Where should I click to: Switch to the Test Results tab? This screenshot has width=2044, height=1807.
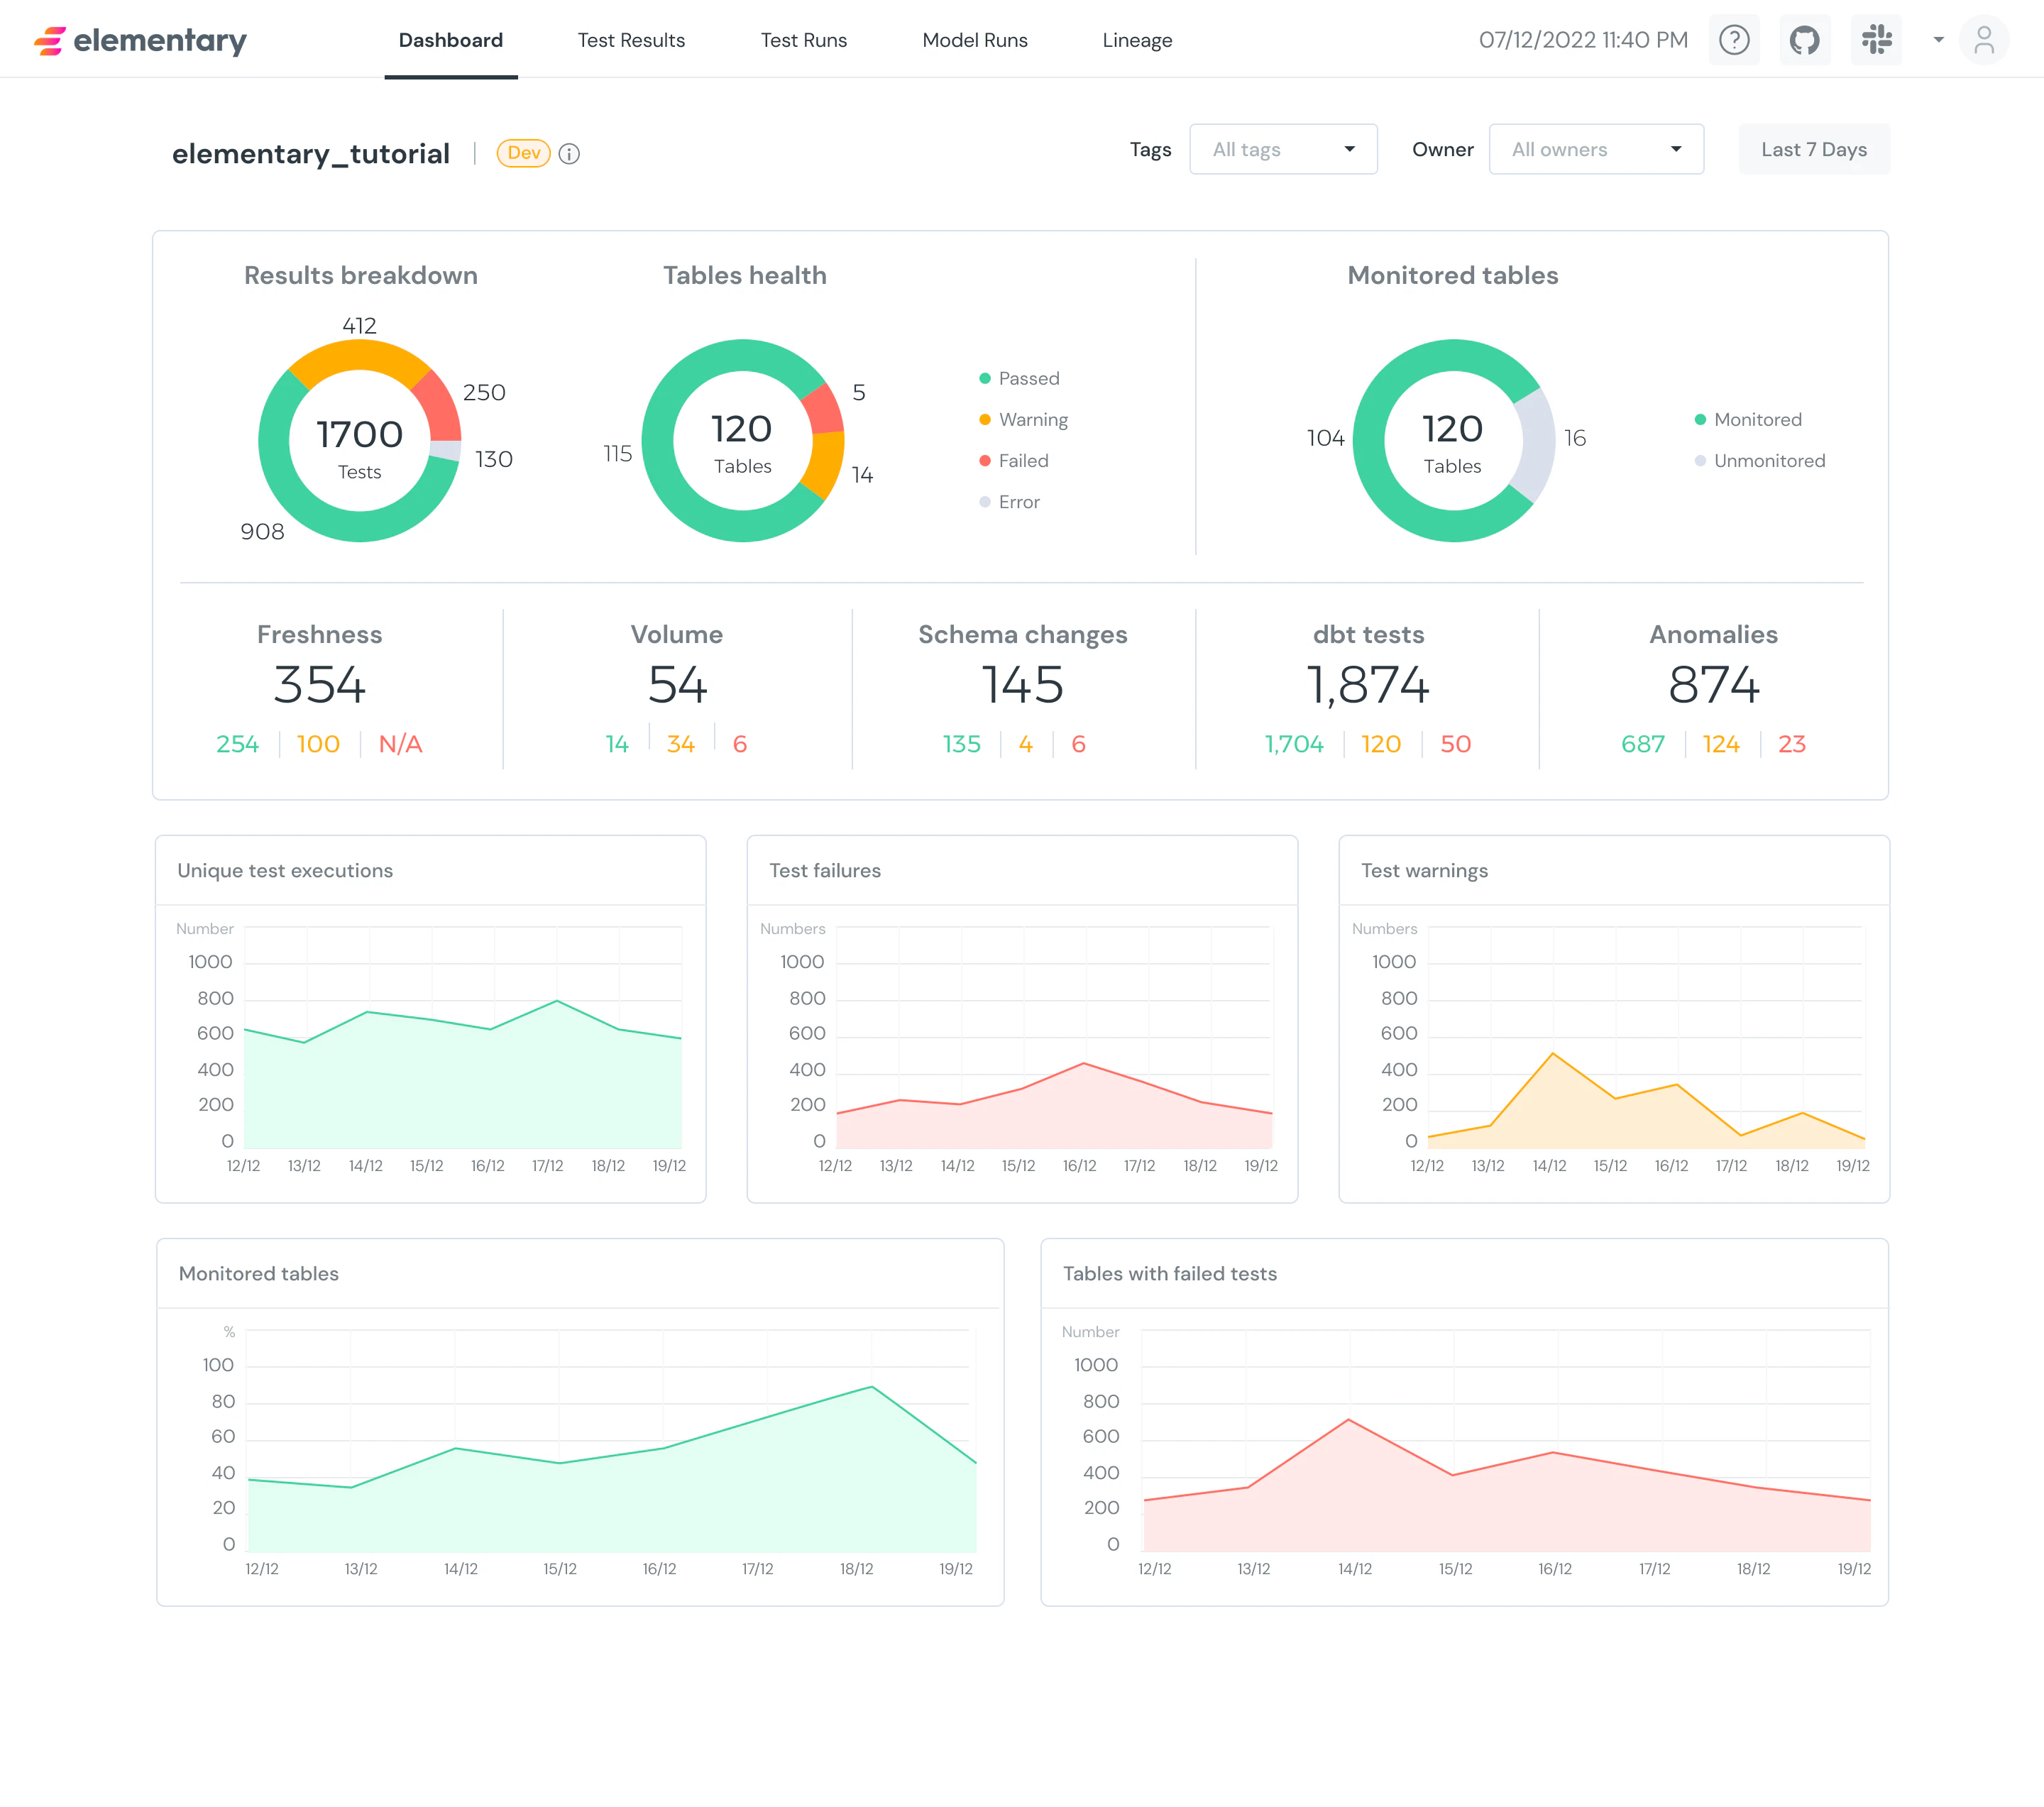631,40
